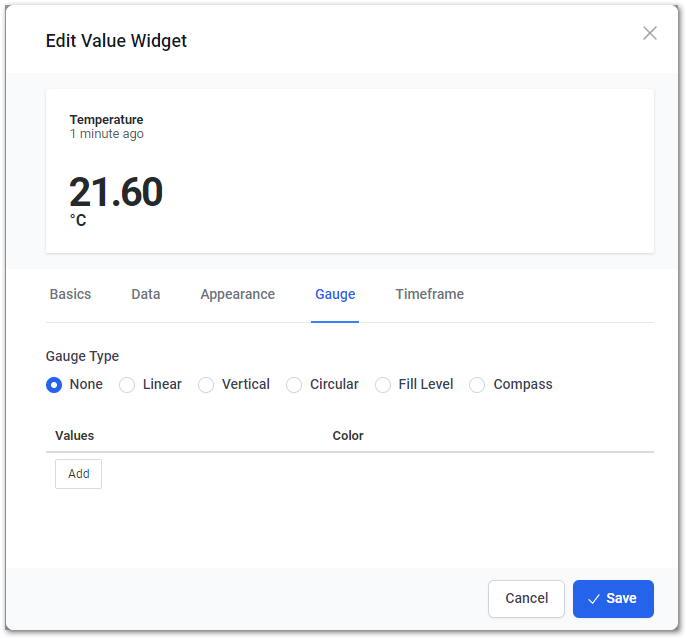Save the widget changes

click(613, 599)
